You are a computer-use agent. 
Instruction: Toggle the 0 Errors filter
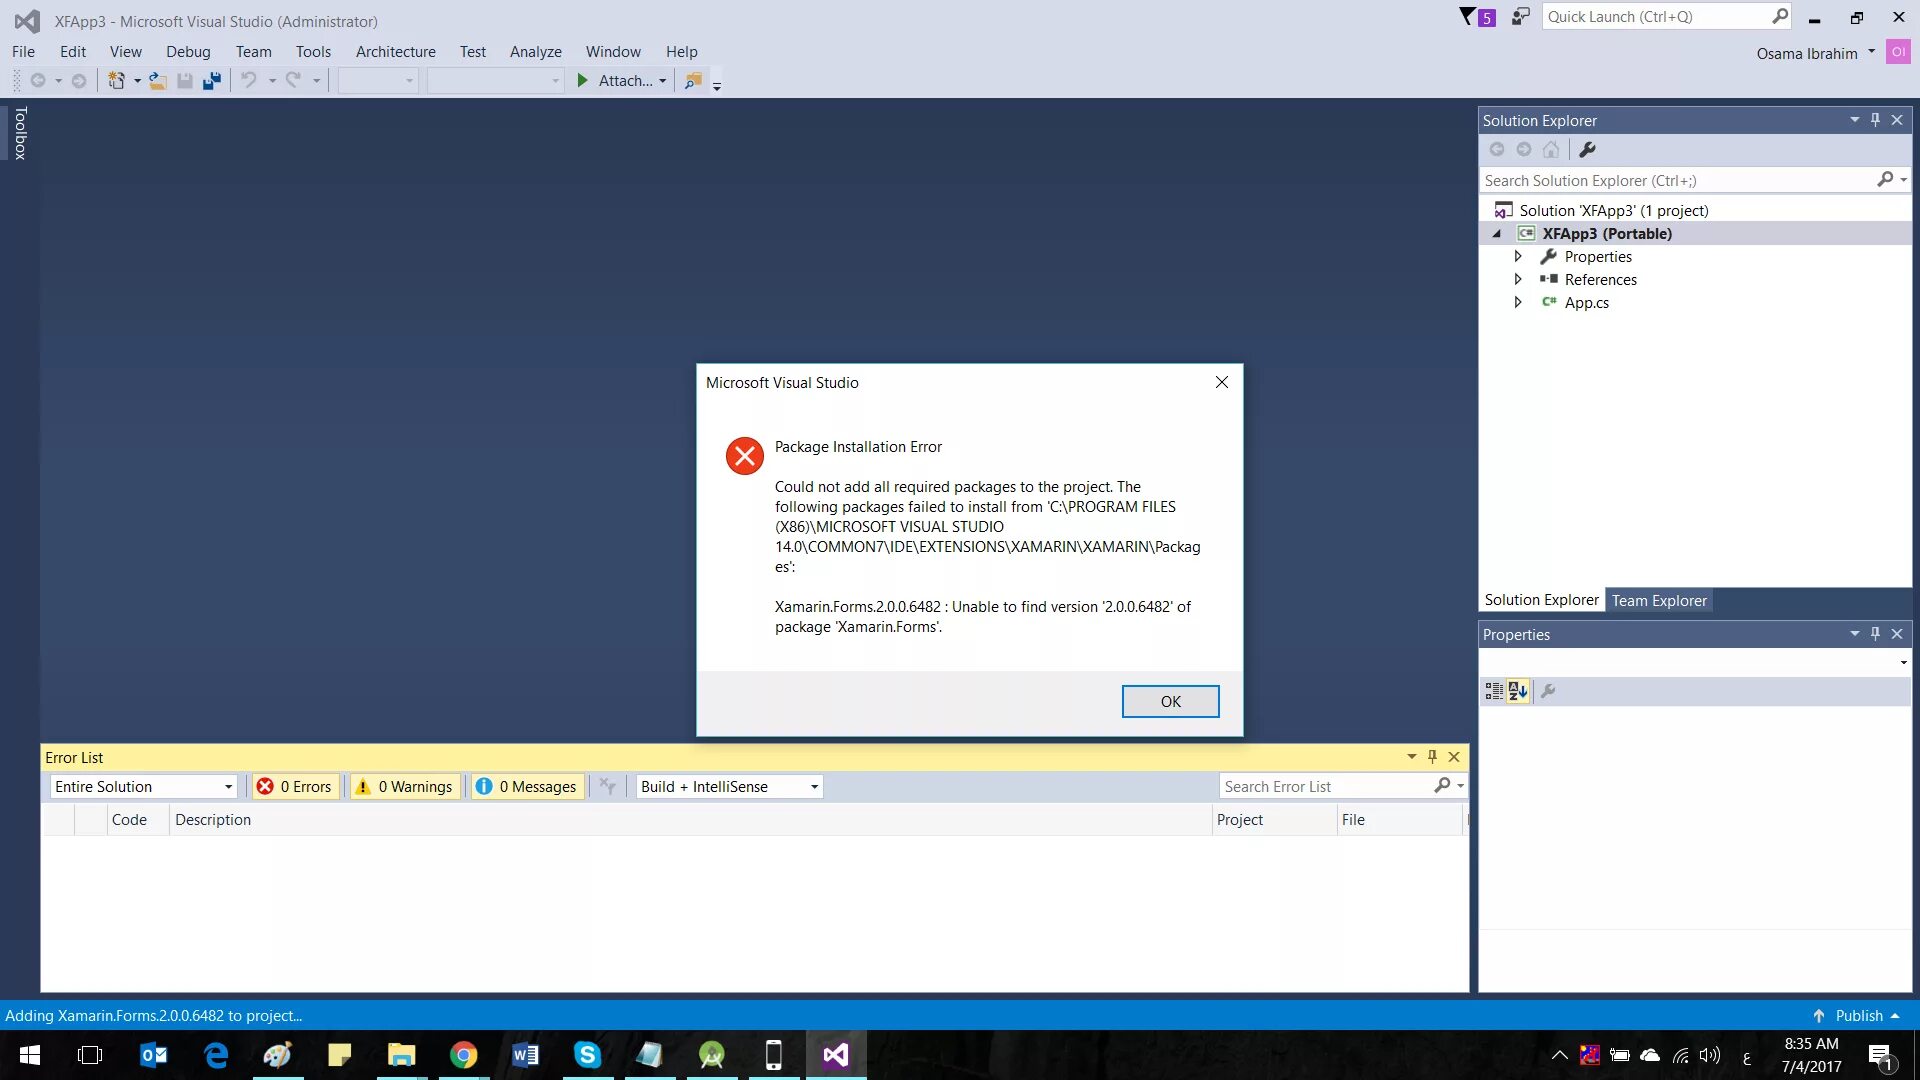click(294, 787)
